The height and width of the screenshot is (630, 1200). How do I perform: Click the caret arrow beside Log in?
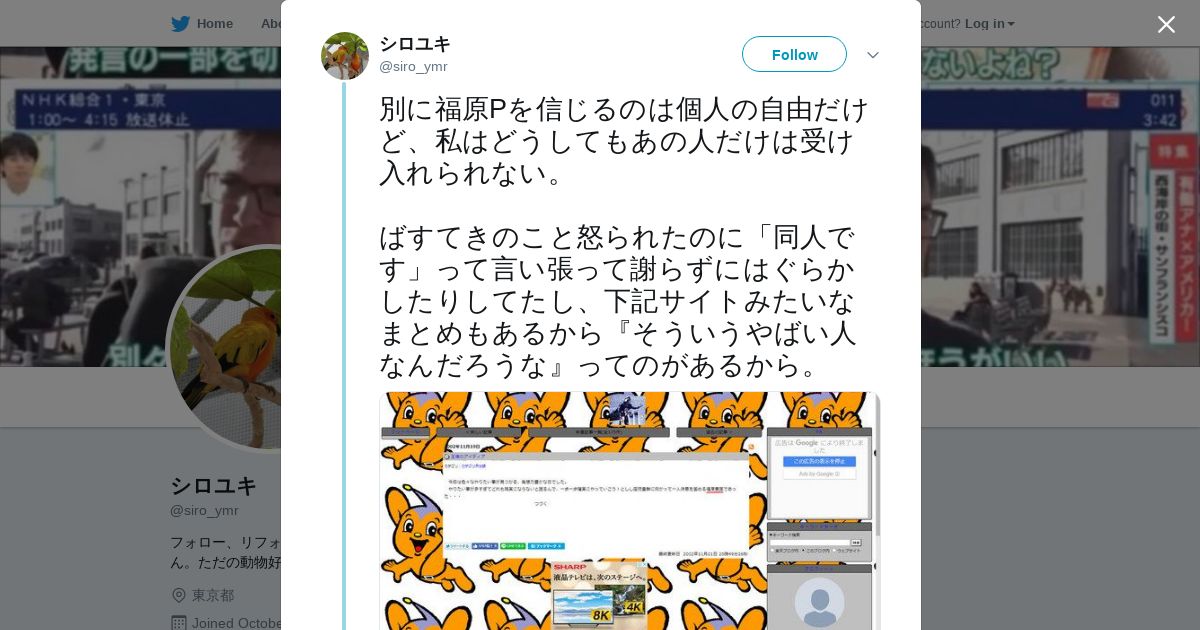click(x=1011, y=24)
